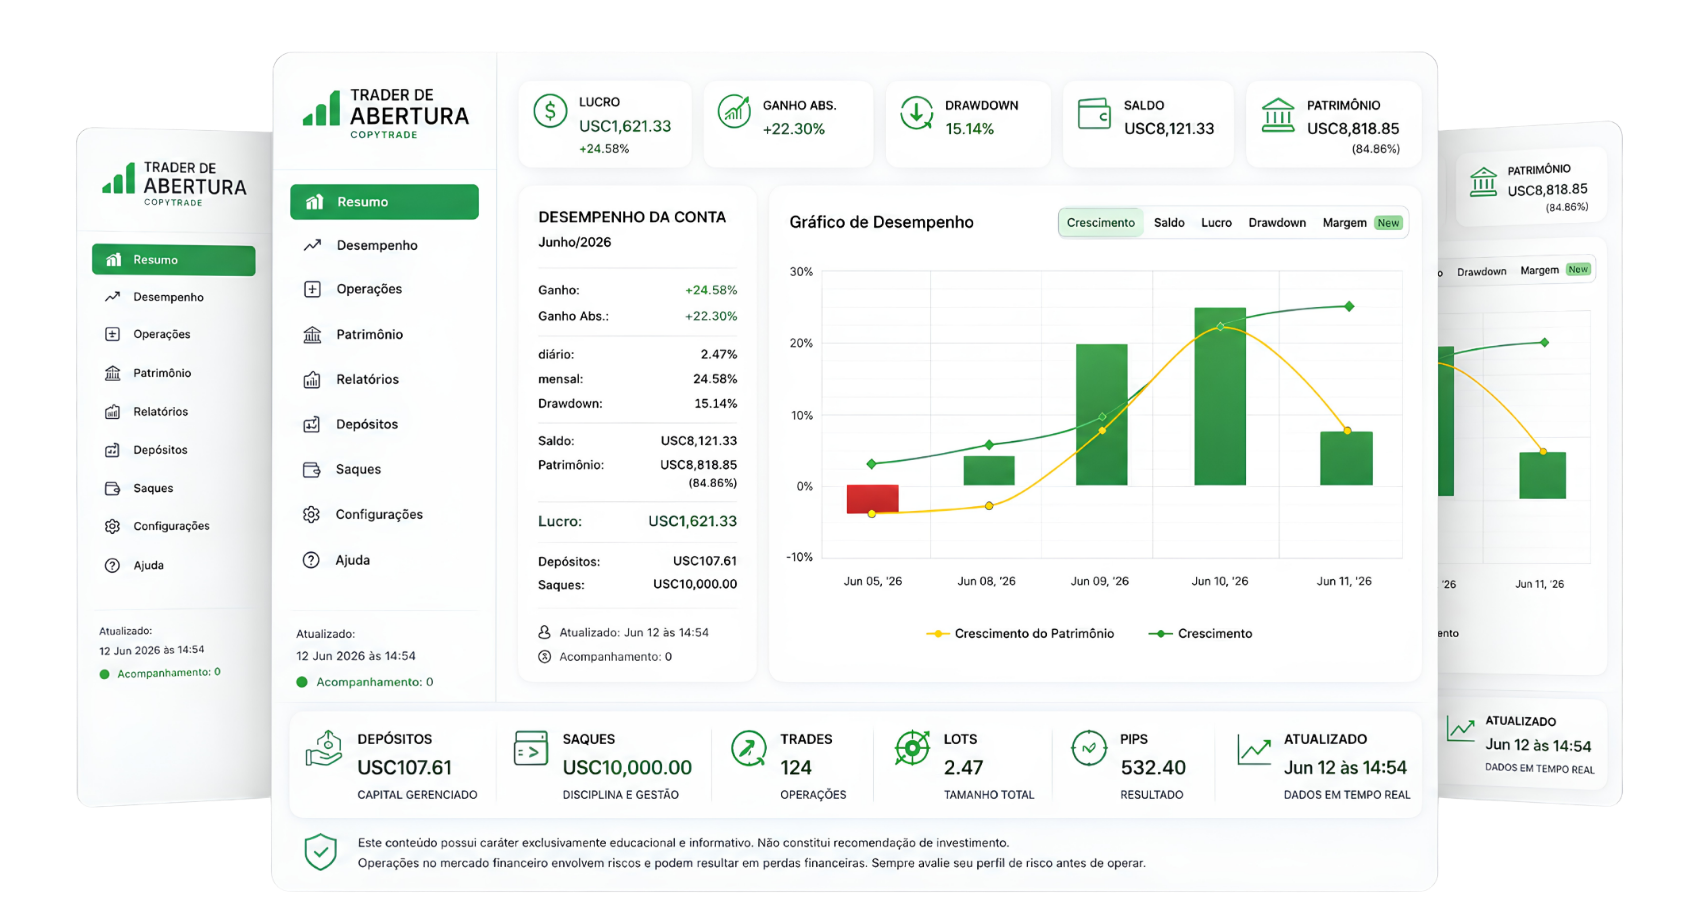Click the Lucro dollar-sign icon

click(550, 111)
